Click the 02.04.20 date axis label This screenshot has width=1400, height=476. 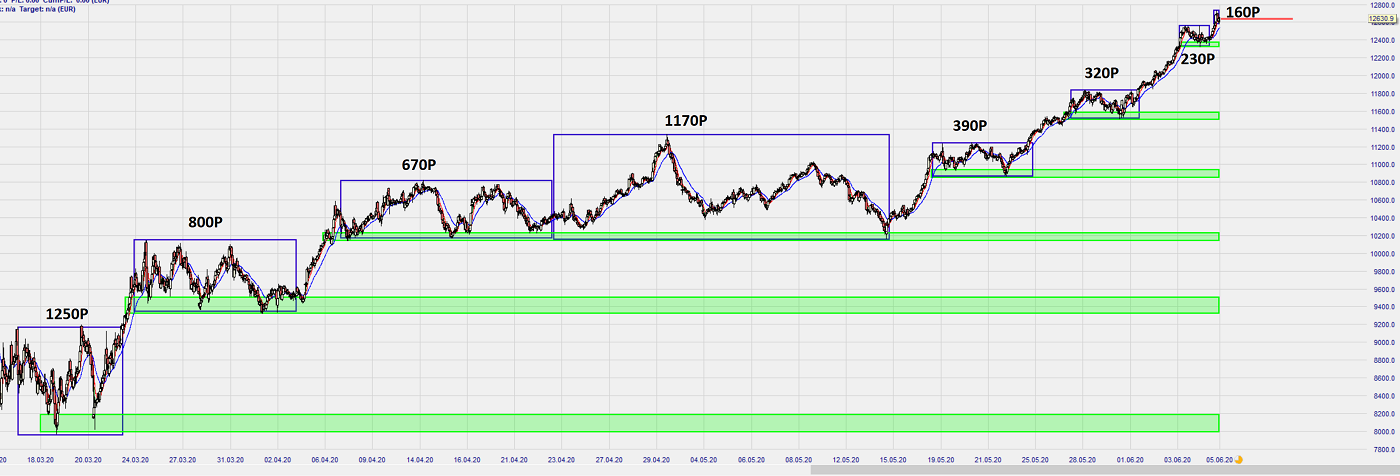(277, 460)
